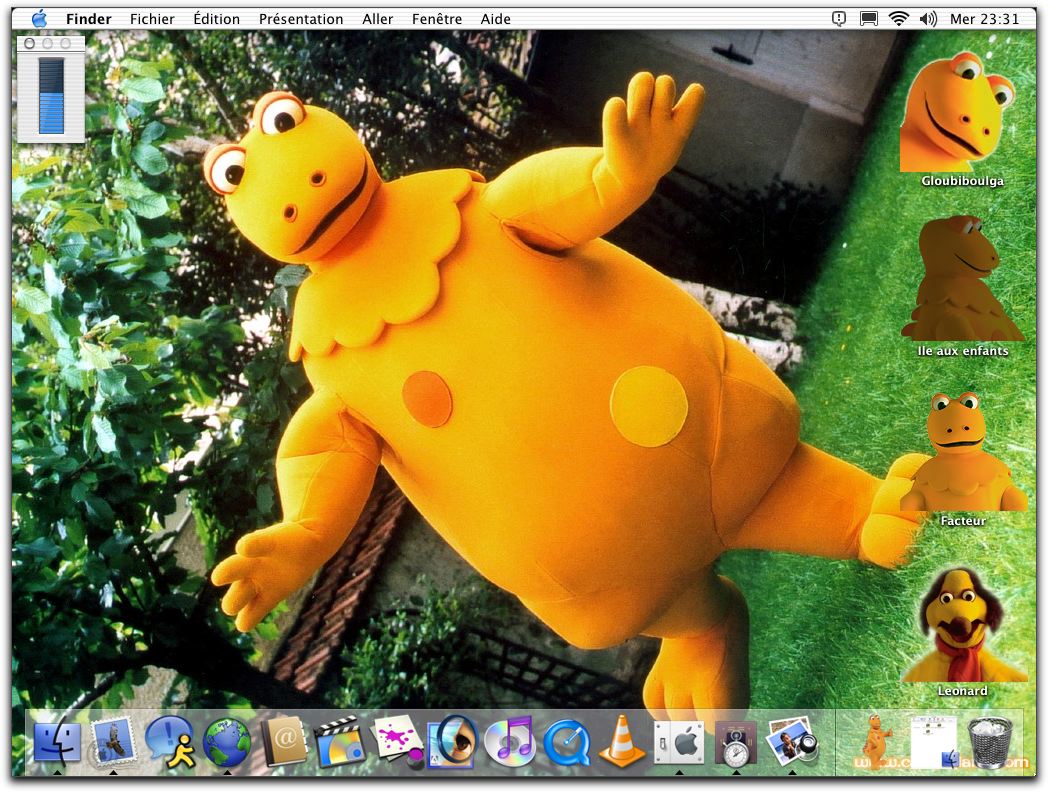Screen dimensions: 1048x792
Task: Launch the globe browser icon in Dock
Action: click(227, 742)
